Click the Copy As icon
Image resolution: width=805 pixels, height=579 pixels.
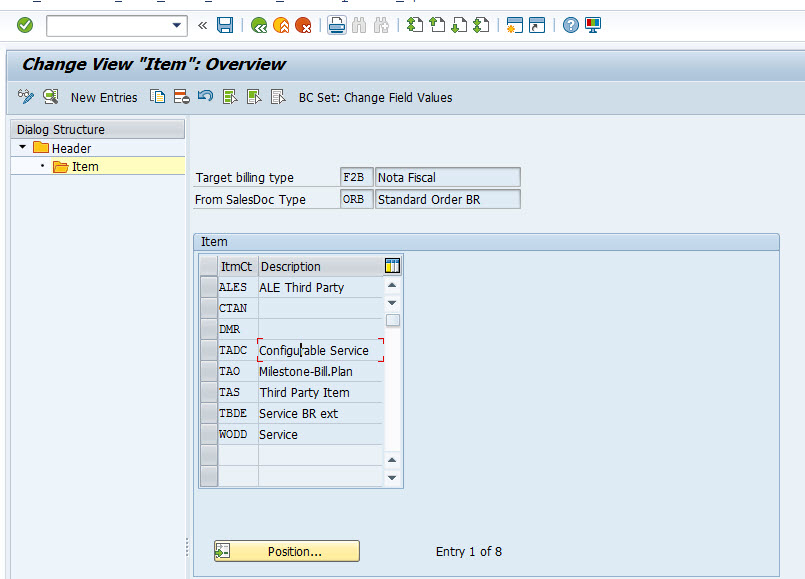click(x=158, y=96)
